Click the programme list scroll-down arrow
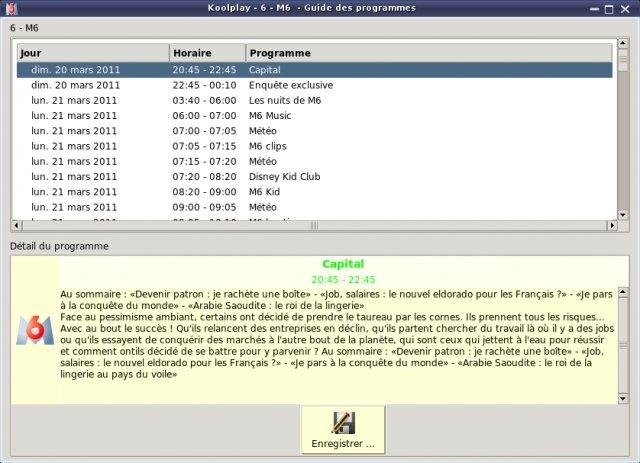Screen dimensions: 640x463 click(x=623, y=215)
